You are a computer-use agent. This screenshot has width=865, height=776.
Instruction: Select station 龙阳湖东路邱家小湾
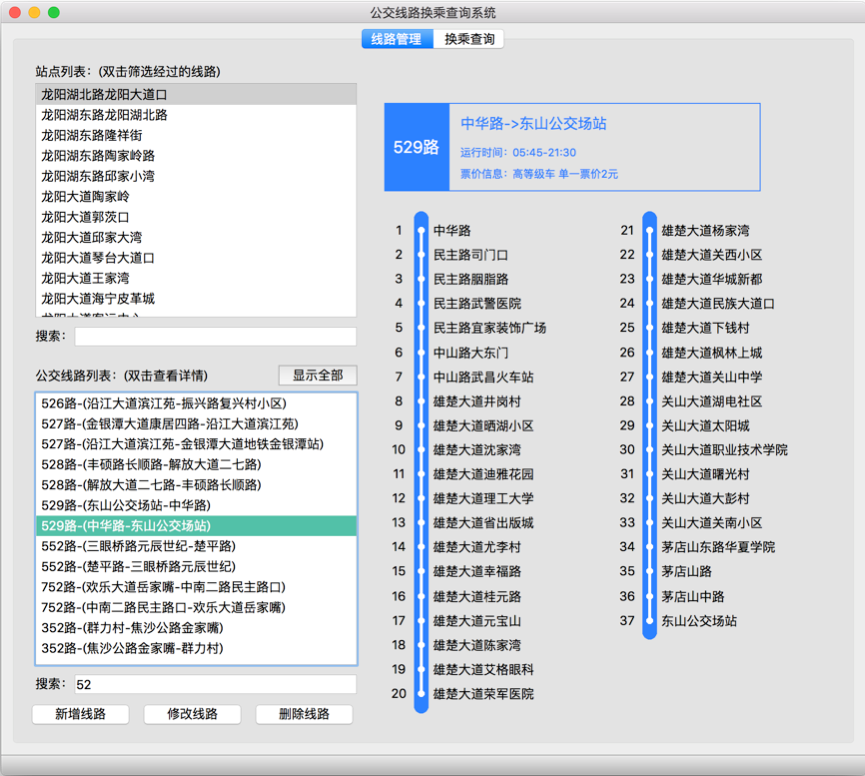196,176
